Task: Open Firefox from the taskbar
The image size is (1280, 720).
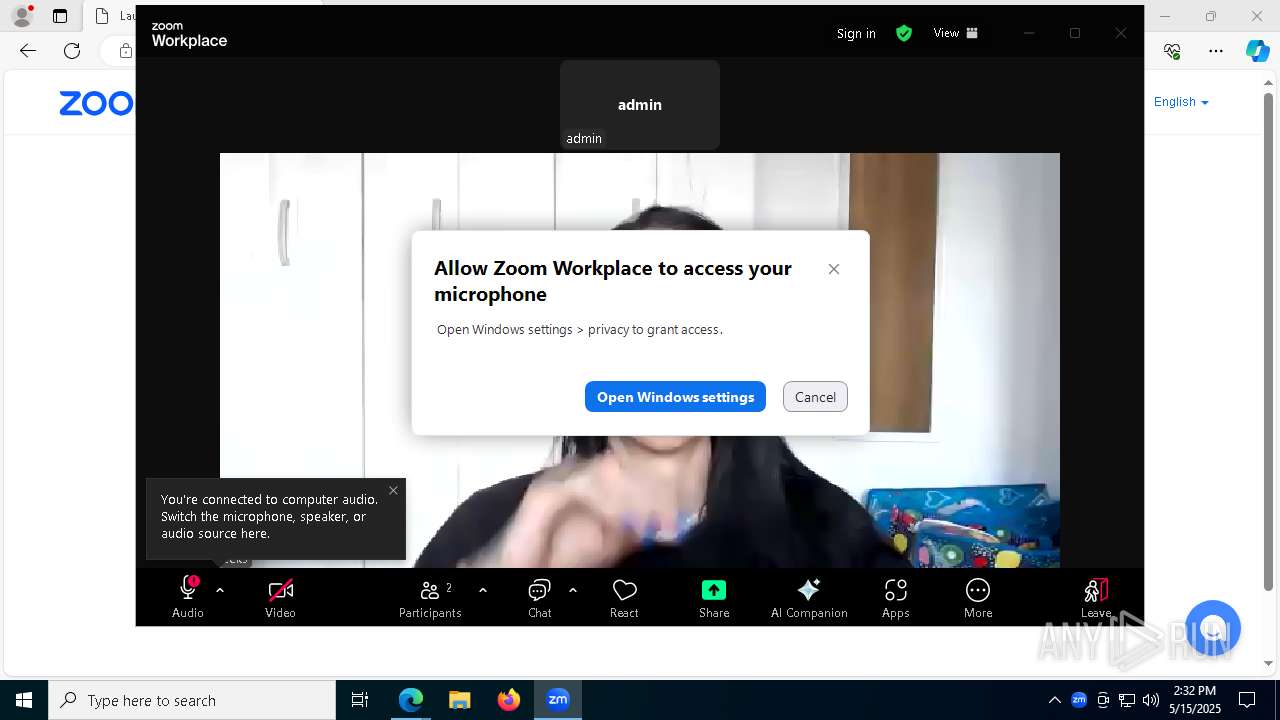Action: click(x=509, y=700)
